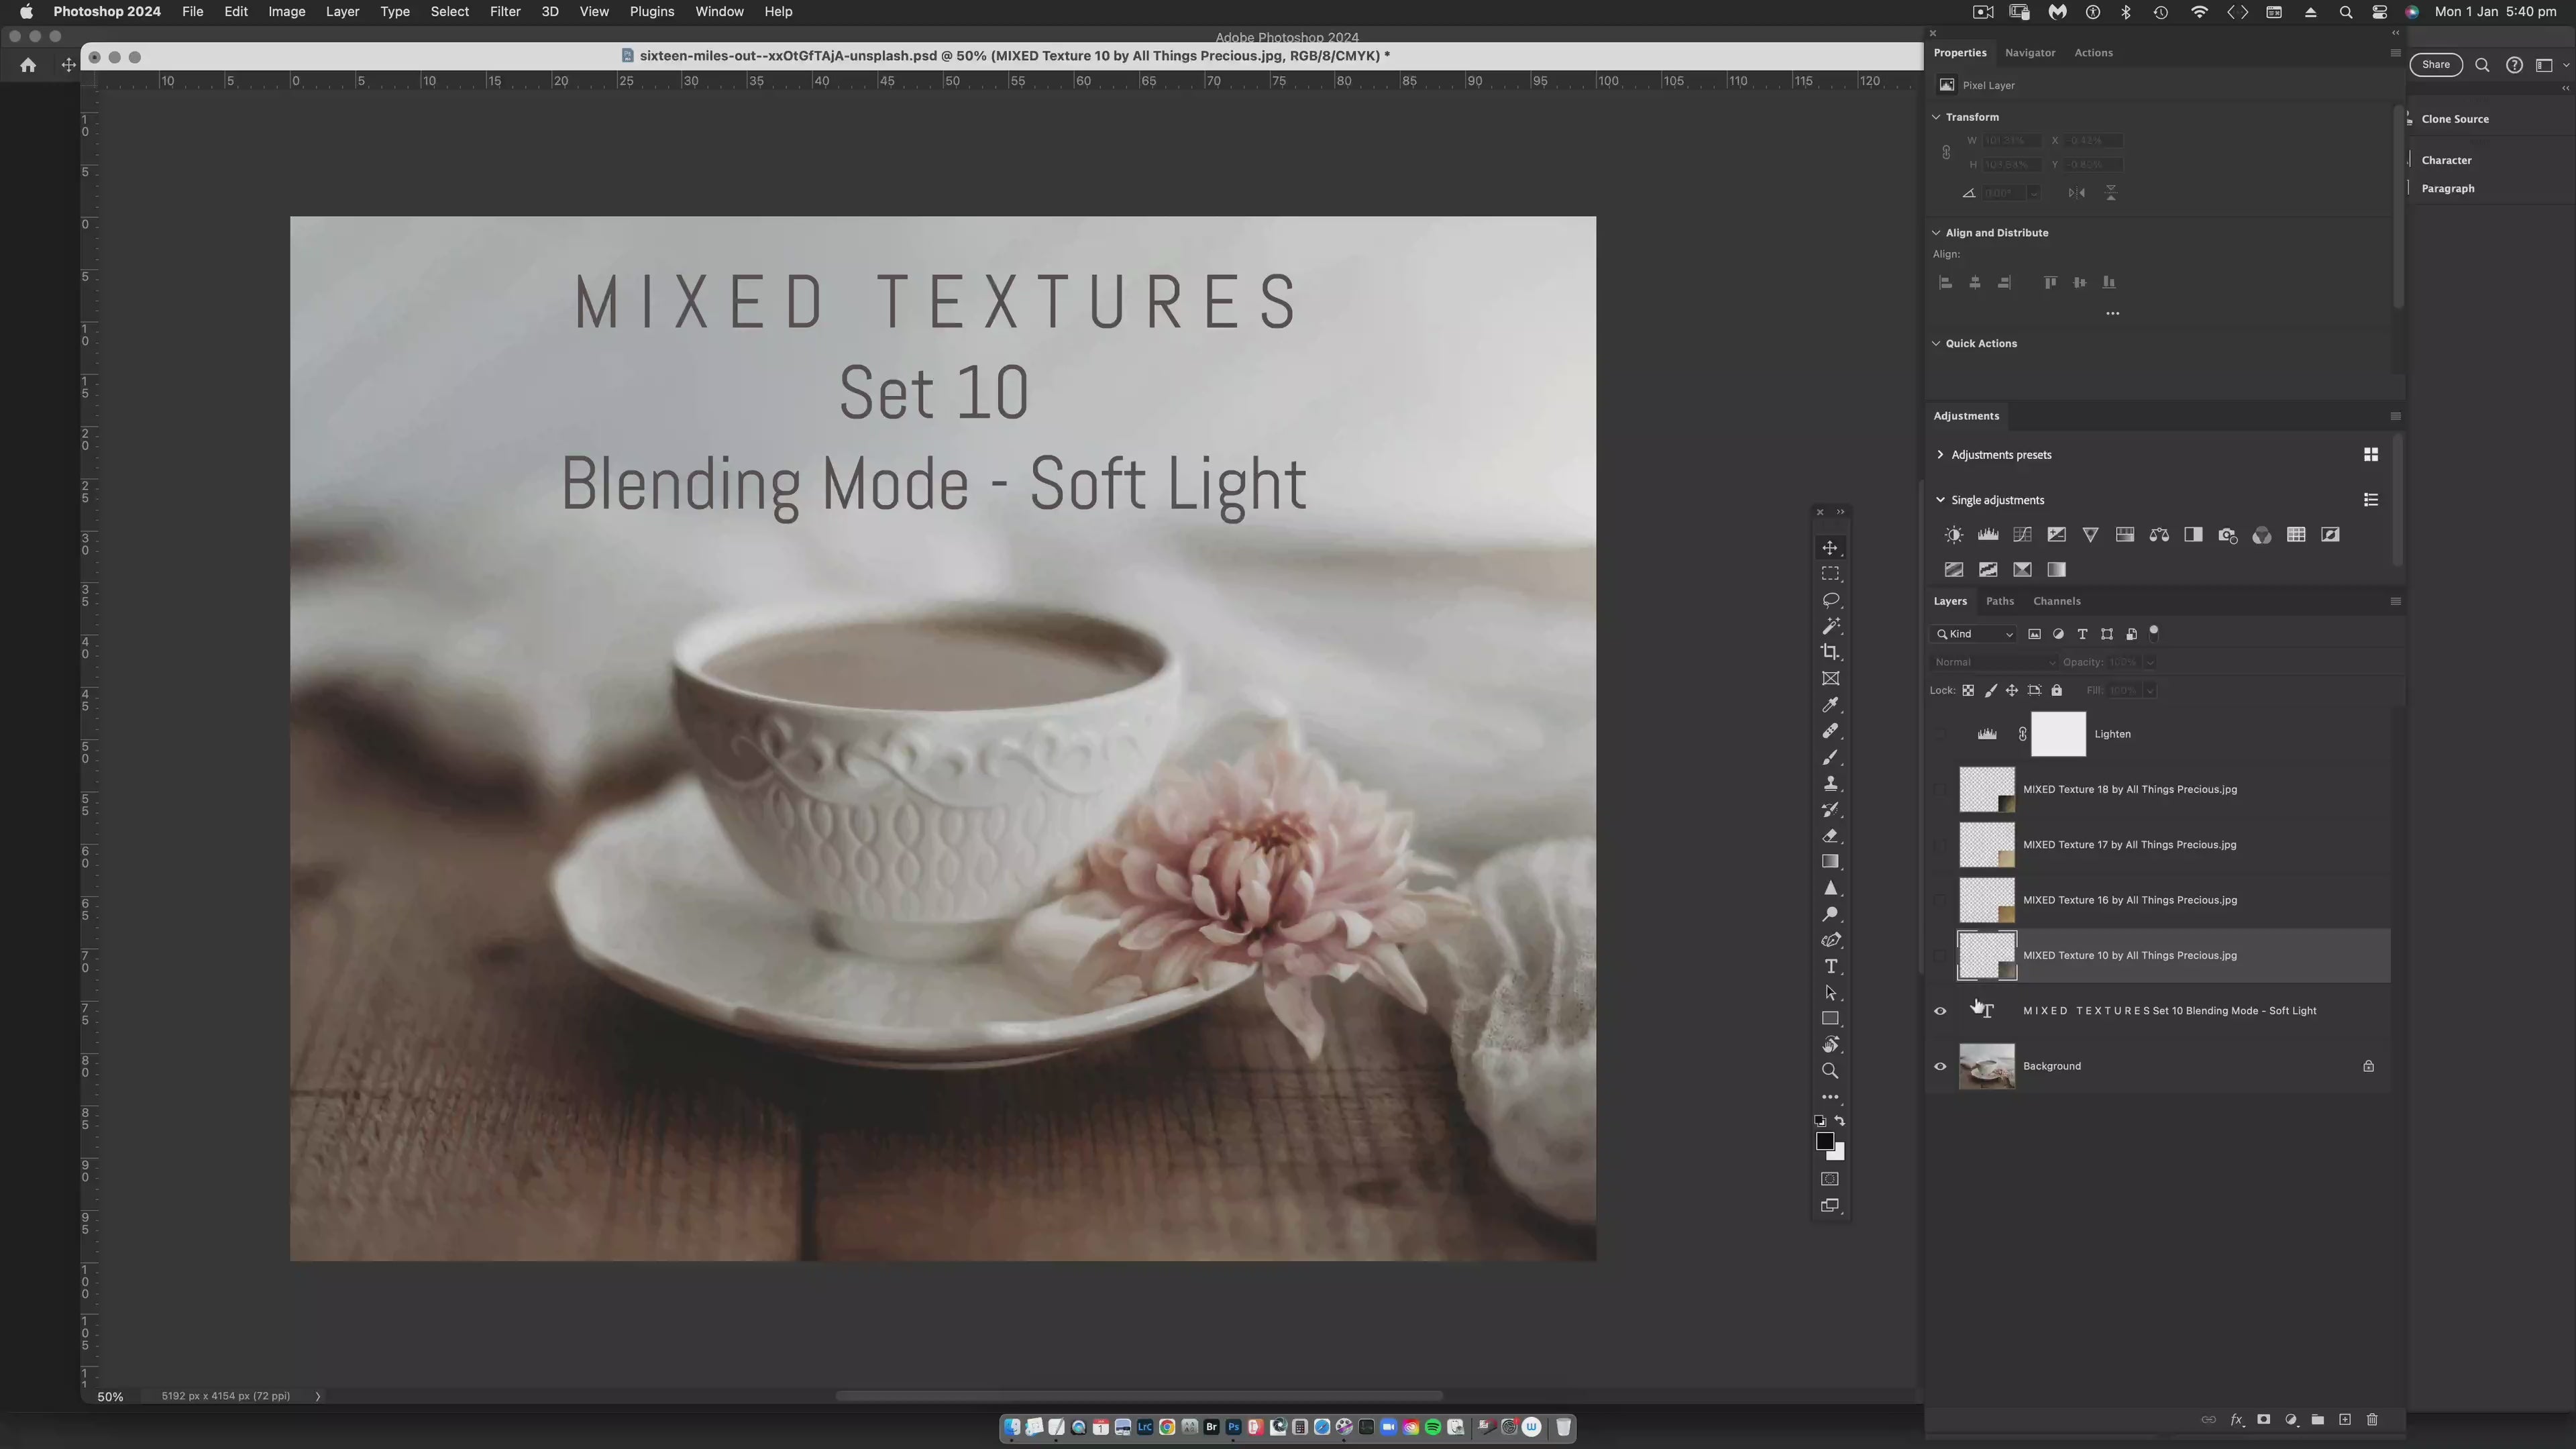Collapse the Transform section in Properties
Image resolution: width=2576 pixels, height=1449 pixels.
1937,117
